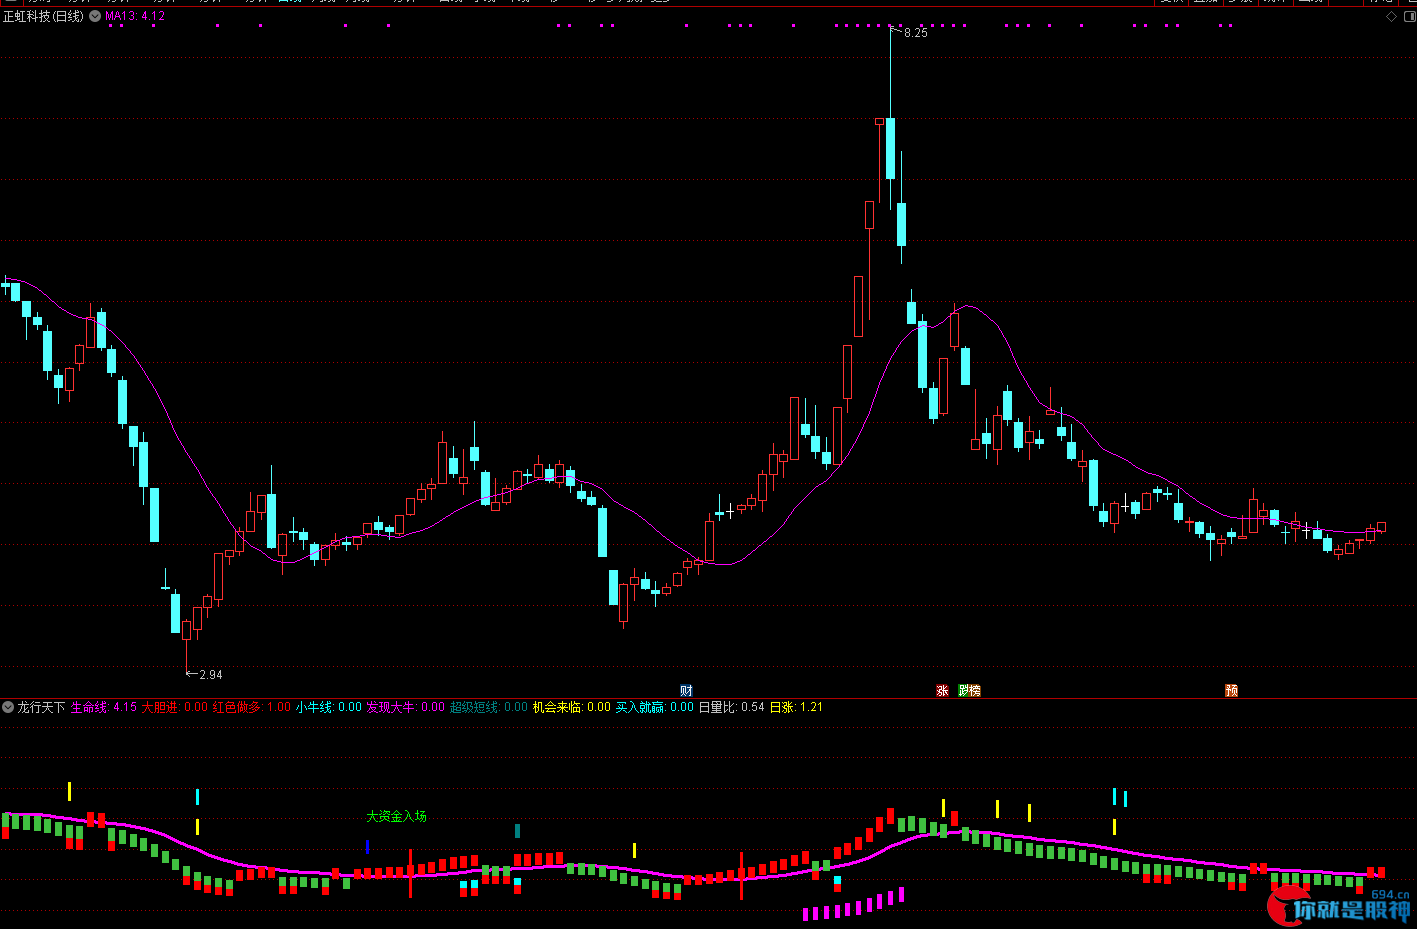Click the 8.25 high price label
Screen dimensions: 1417x929
coord(916,33)
